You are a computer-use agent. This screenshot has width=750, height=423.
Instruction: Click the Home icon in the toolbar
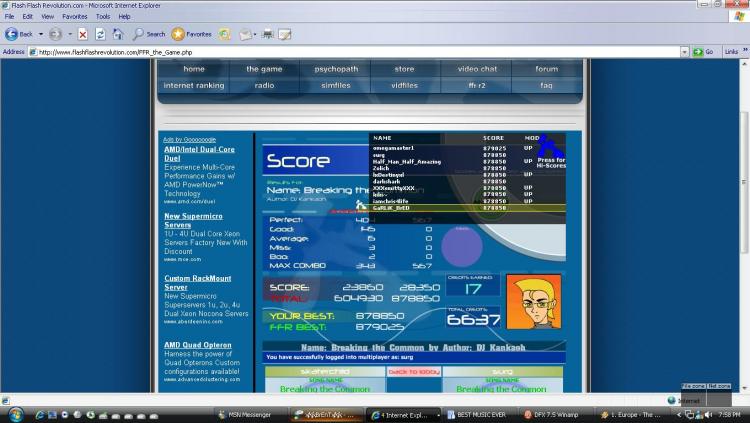point(118,34)
